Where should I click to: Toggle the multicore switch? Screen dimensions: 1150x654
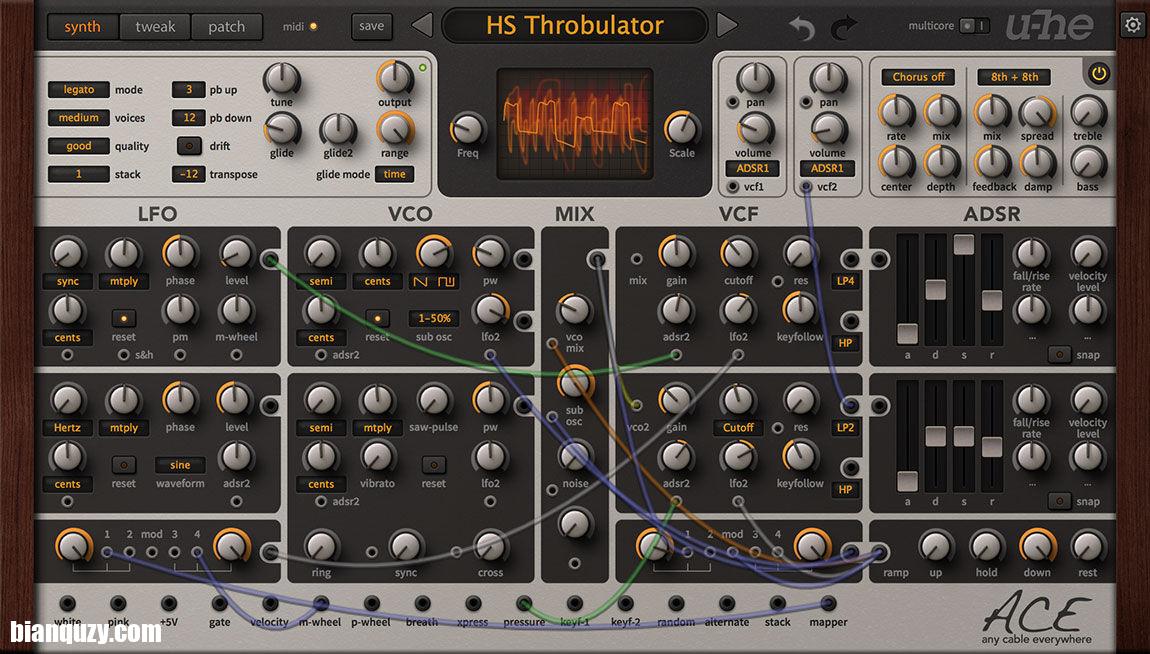[975, 26]
